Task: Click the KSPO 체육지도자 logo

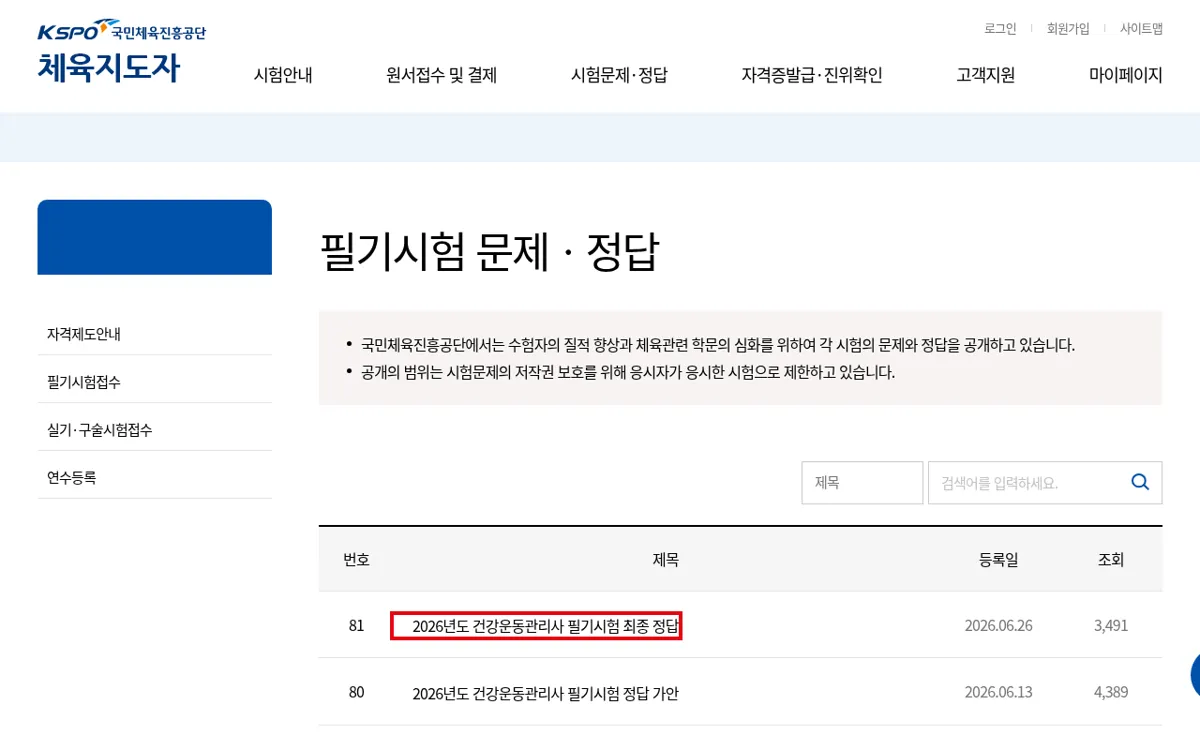Action: click(122, 52)
